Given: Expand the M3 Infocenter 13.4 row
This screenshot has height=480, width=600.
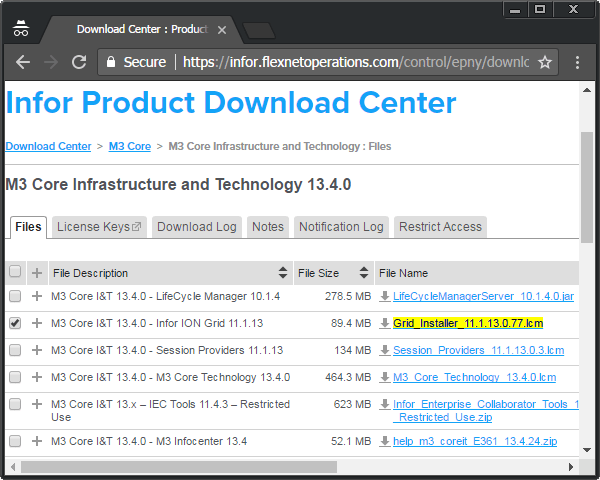Looking at the screenshot, I should coord(37,441).
